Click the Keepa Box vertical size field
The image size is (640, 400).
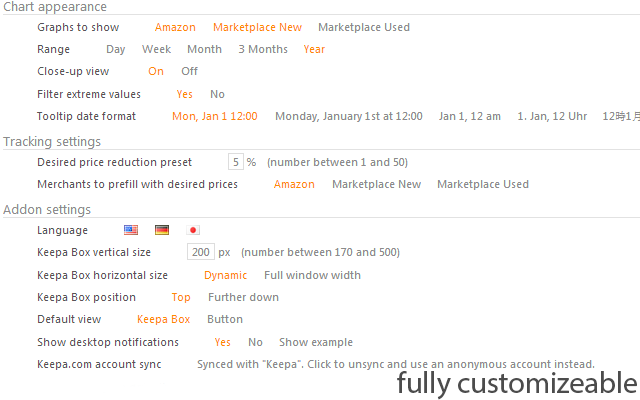click(200, 252)
